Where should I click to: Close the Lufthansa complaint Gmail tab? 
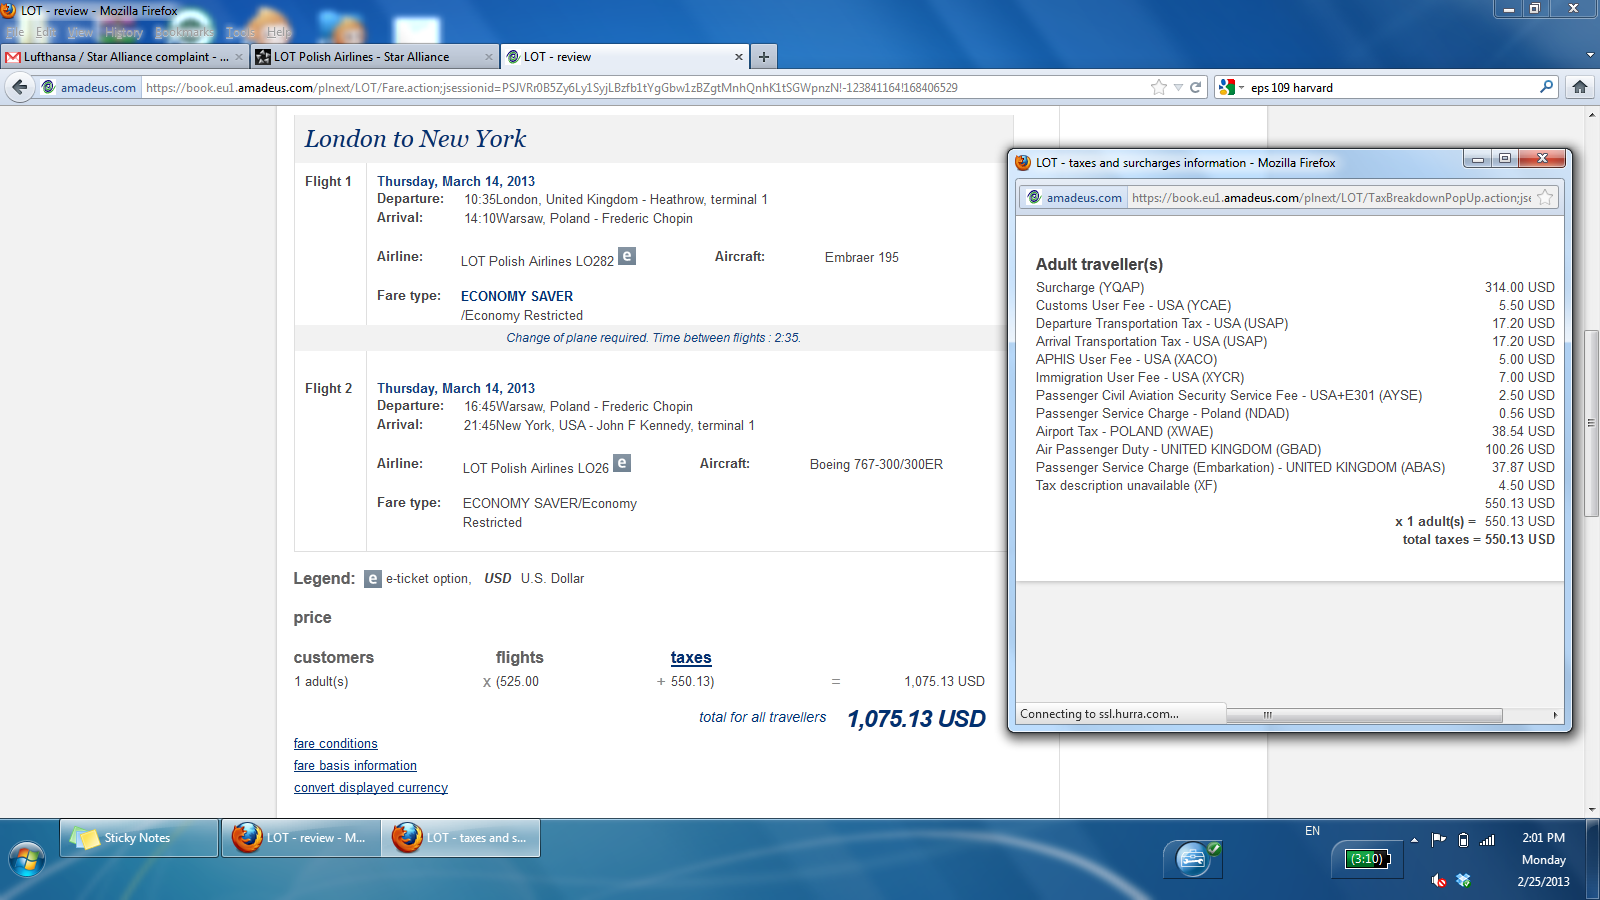click(239, 57)
